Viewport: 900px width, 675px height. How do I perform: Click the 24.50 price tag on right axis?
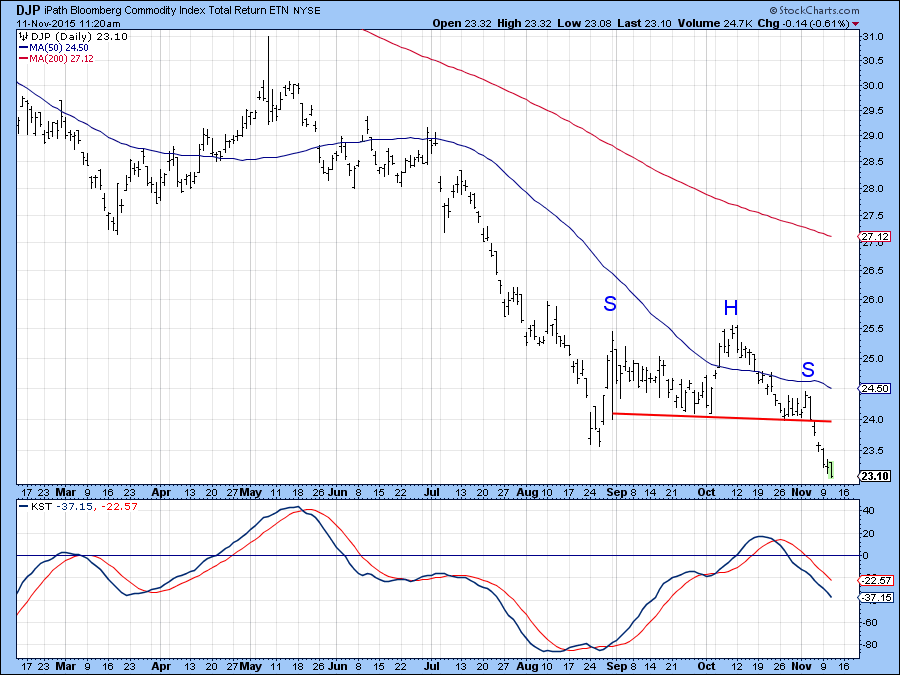pyautogui.click(x=876, y=388)
